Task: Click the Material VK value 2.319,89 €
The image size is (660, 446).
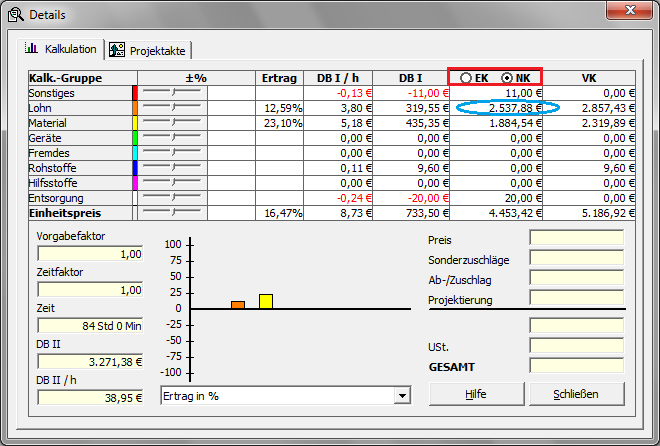Action: point(608,123)
